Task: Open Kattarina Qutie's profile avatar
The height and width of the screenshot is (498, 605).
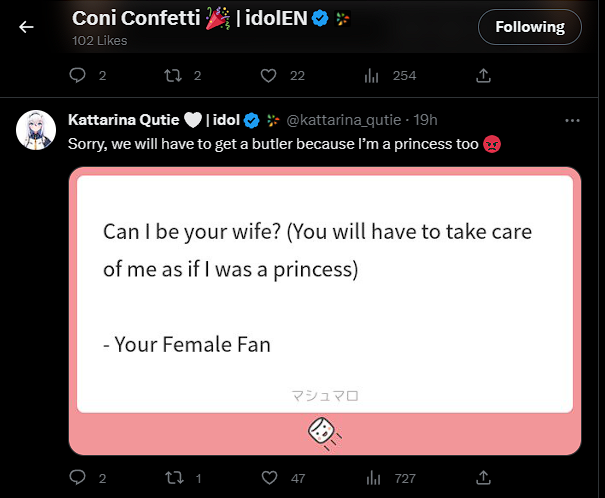Action: [x=36, y=130]
